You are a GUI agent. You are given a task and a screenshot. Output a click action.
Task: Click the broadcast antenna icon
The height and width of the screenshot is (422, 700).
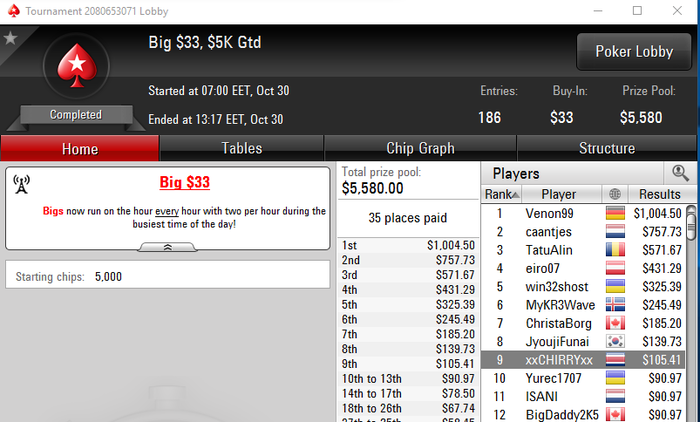tap(21, 184)
